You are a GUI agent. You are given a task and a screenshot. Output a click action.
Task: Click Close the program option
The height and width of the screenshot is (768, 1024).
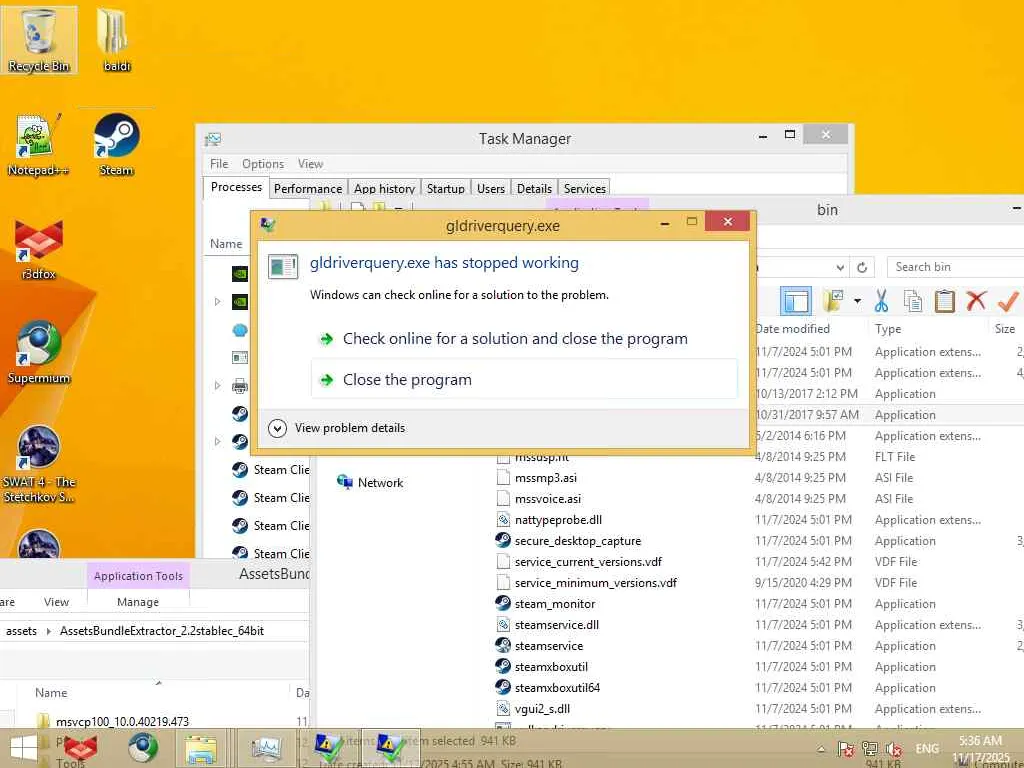(x=524, y=379)
